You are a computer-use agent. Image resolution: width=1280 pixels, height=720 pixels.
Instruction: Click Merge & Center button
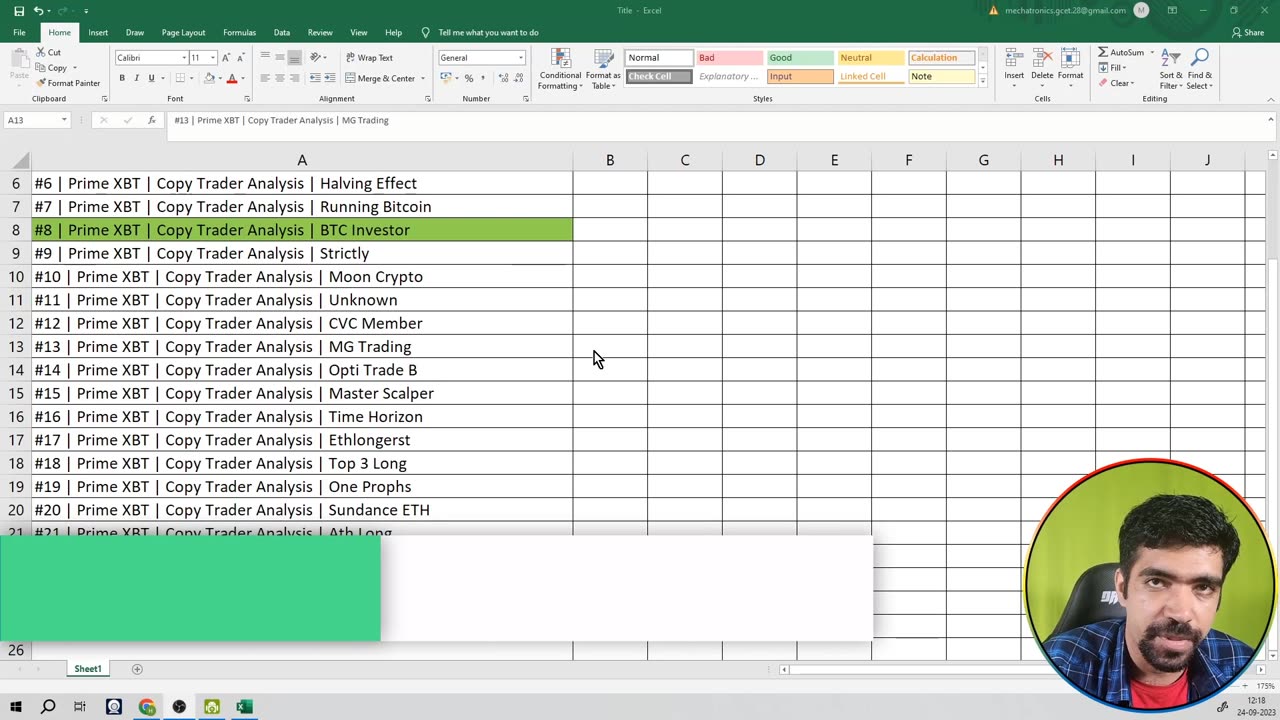tap(379, 78)
